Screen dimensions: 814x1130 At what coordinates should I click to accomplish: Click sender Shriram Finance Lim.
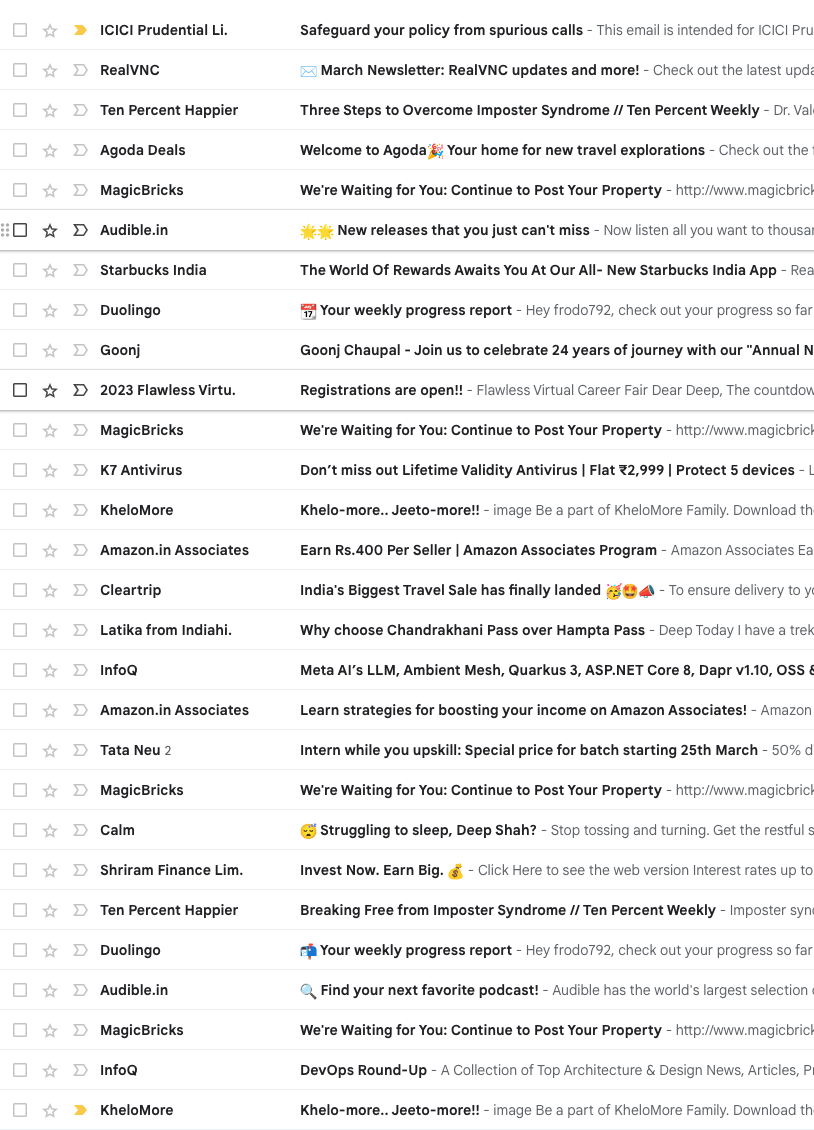(171, 870)
